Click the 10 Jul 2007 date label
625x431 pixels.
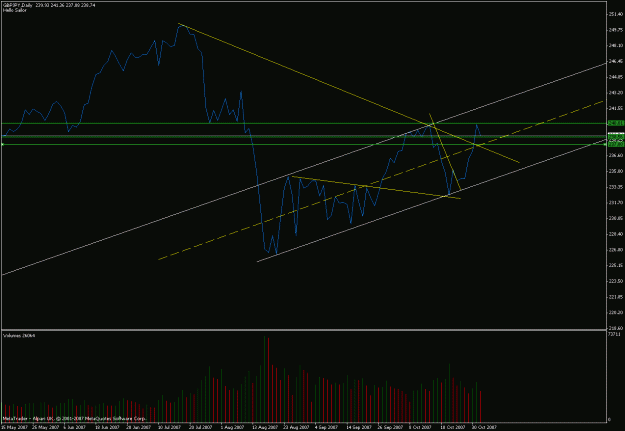click(x=170, y=427)
